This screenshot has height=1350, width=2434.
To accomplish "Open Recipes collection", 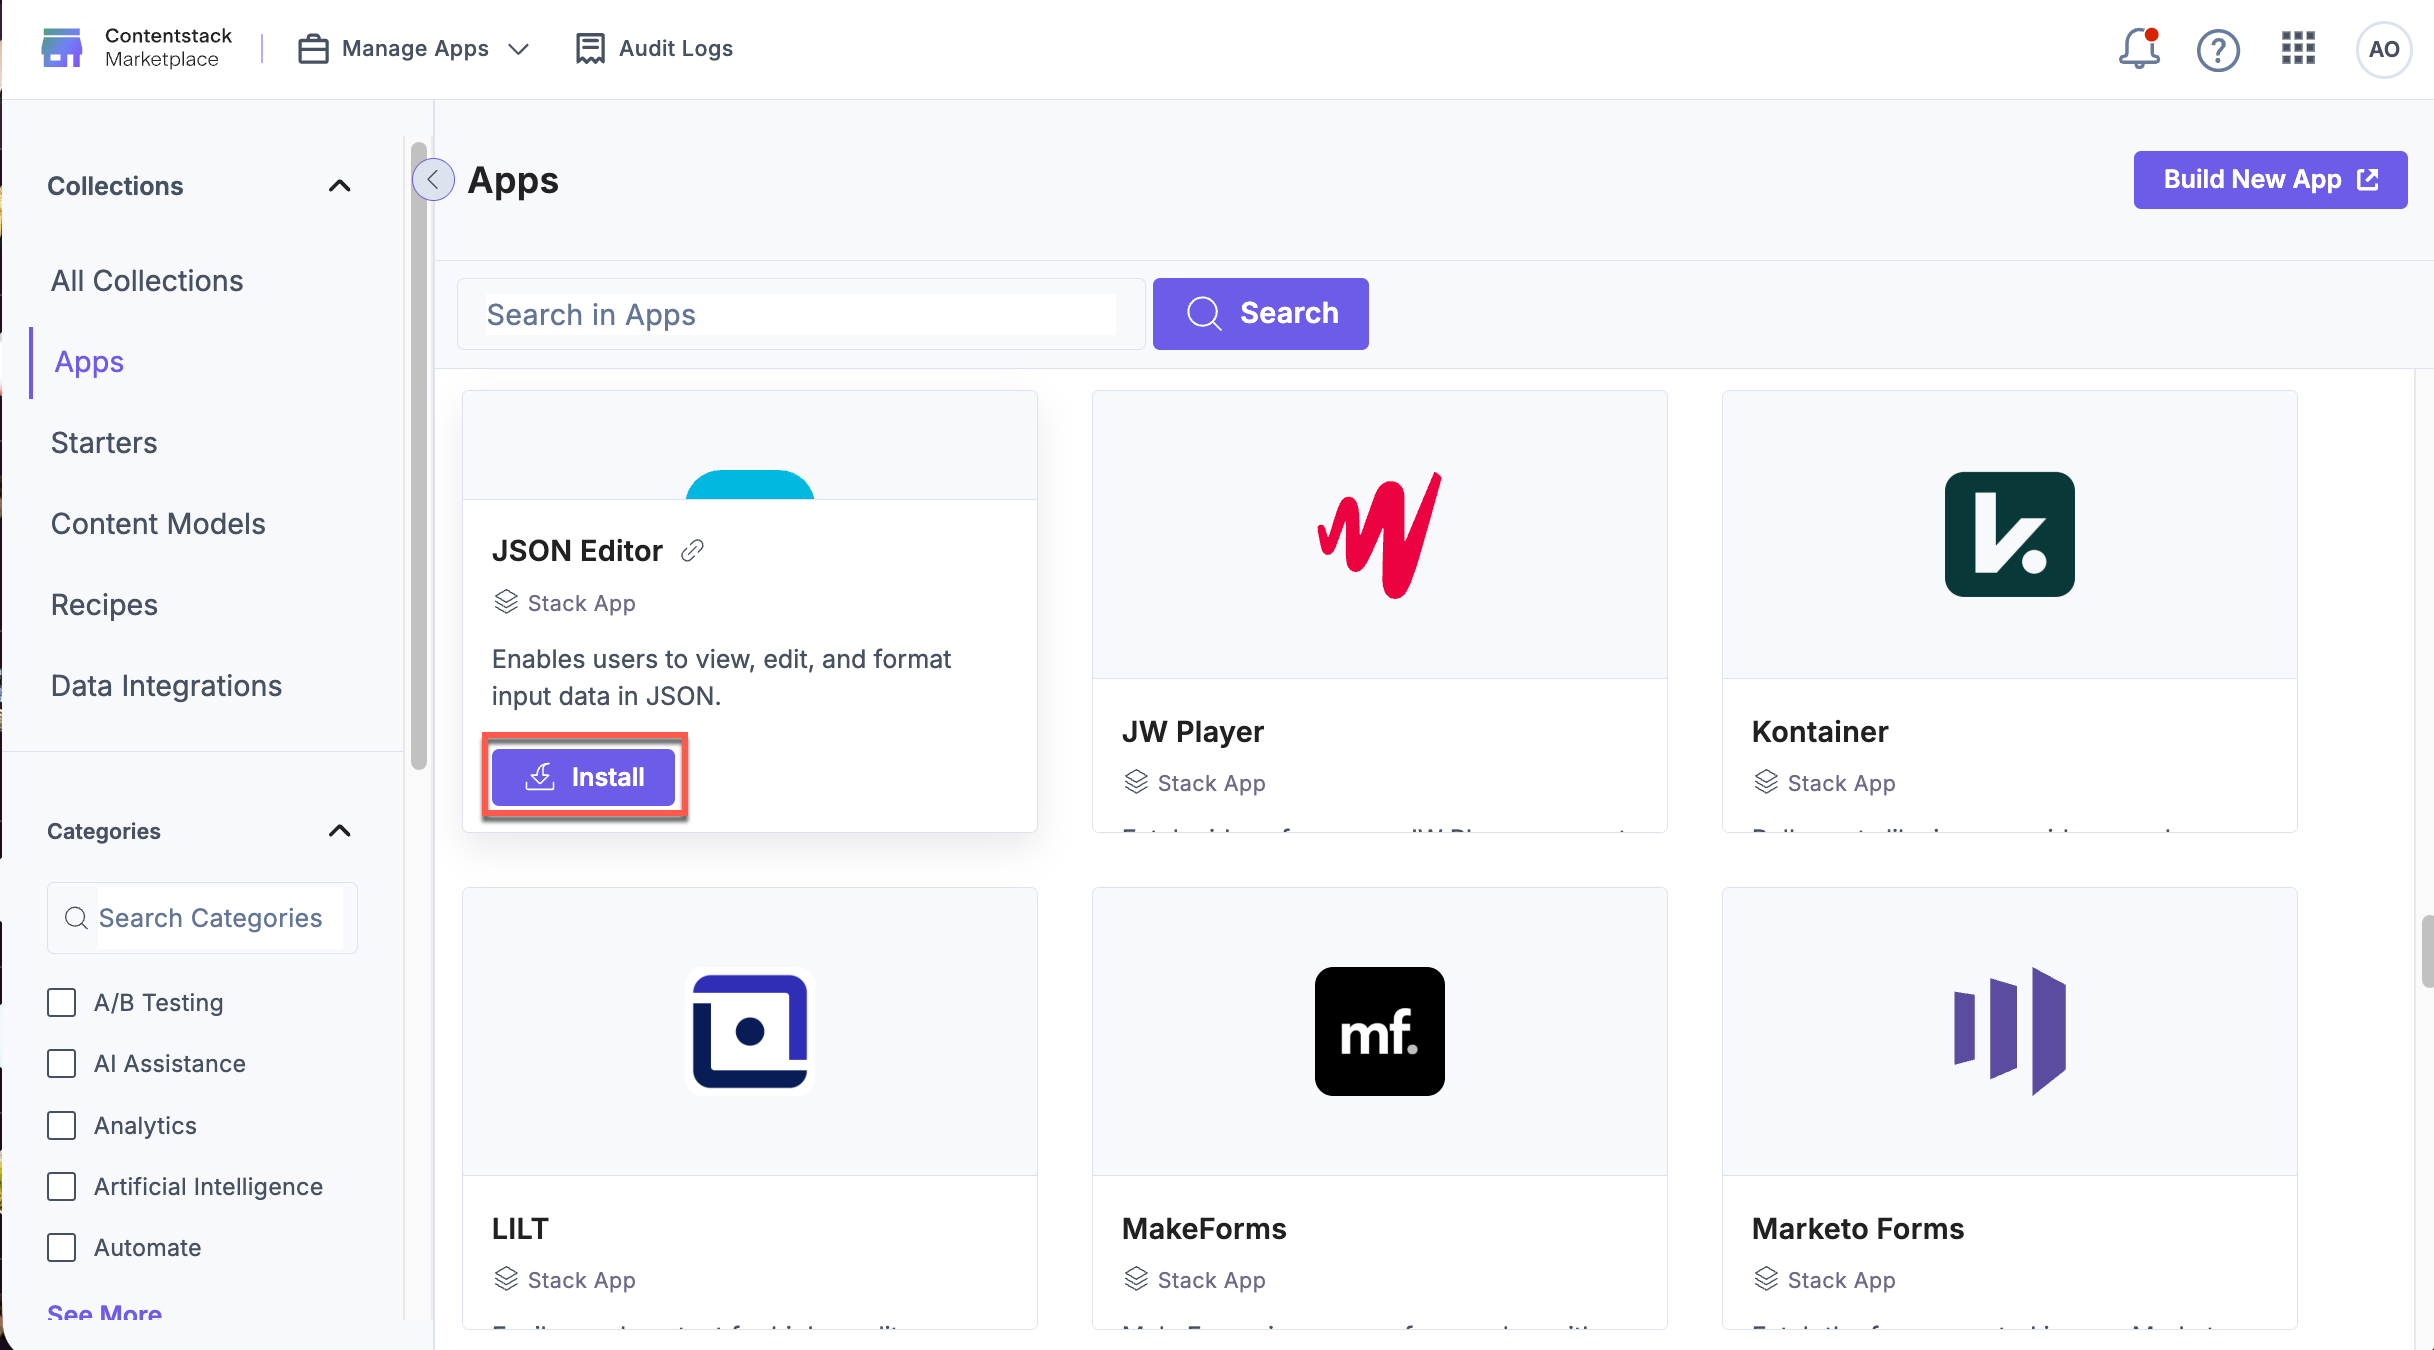I will [x=104, y=605].
